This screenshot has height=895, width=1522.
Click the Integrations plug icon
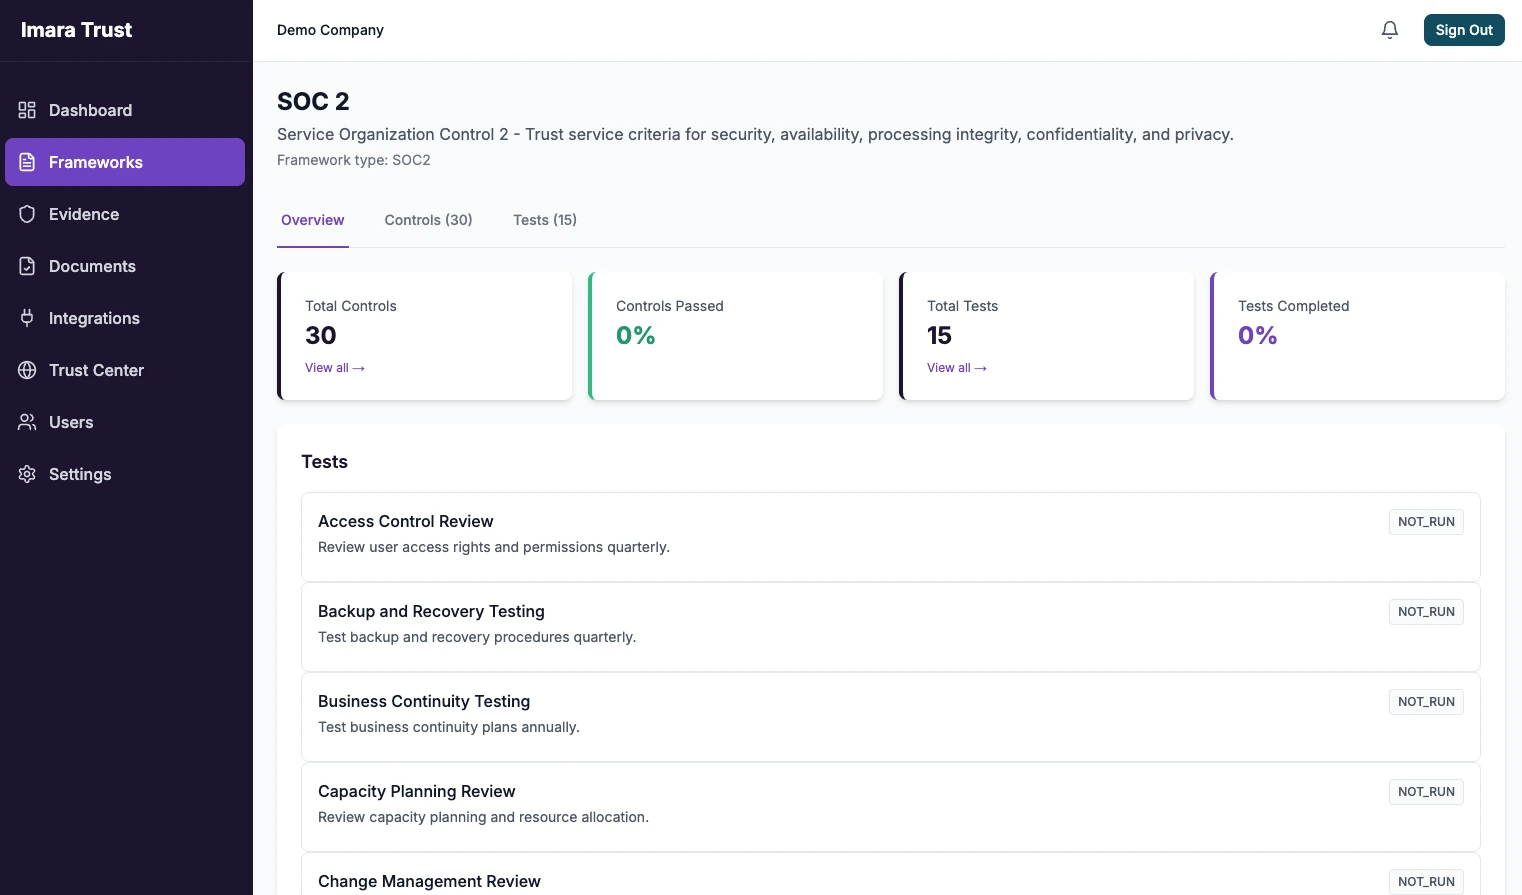pos(27,318)
